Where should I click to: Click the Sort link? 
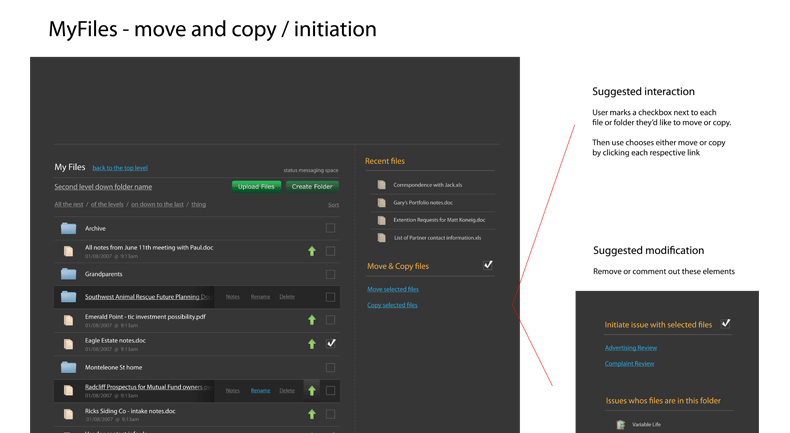click(x=334, y=205)
